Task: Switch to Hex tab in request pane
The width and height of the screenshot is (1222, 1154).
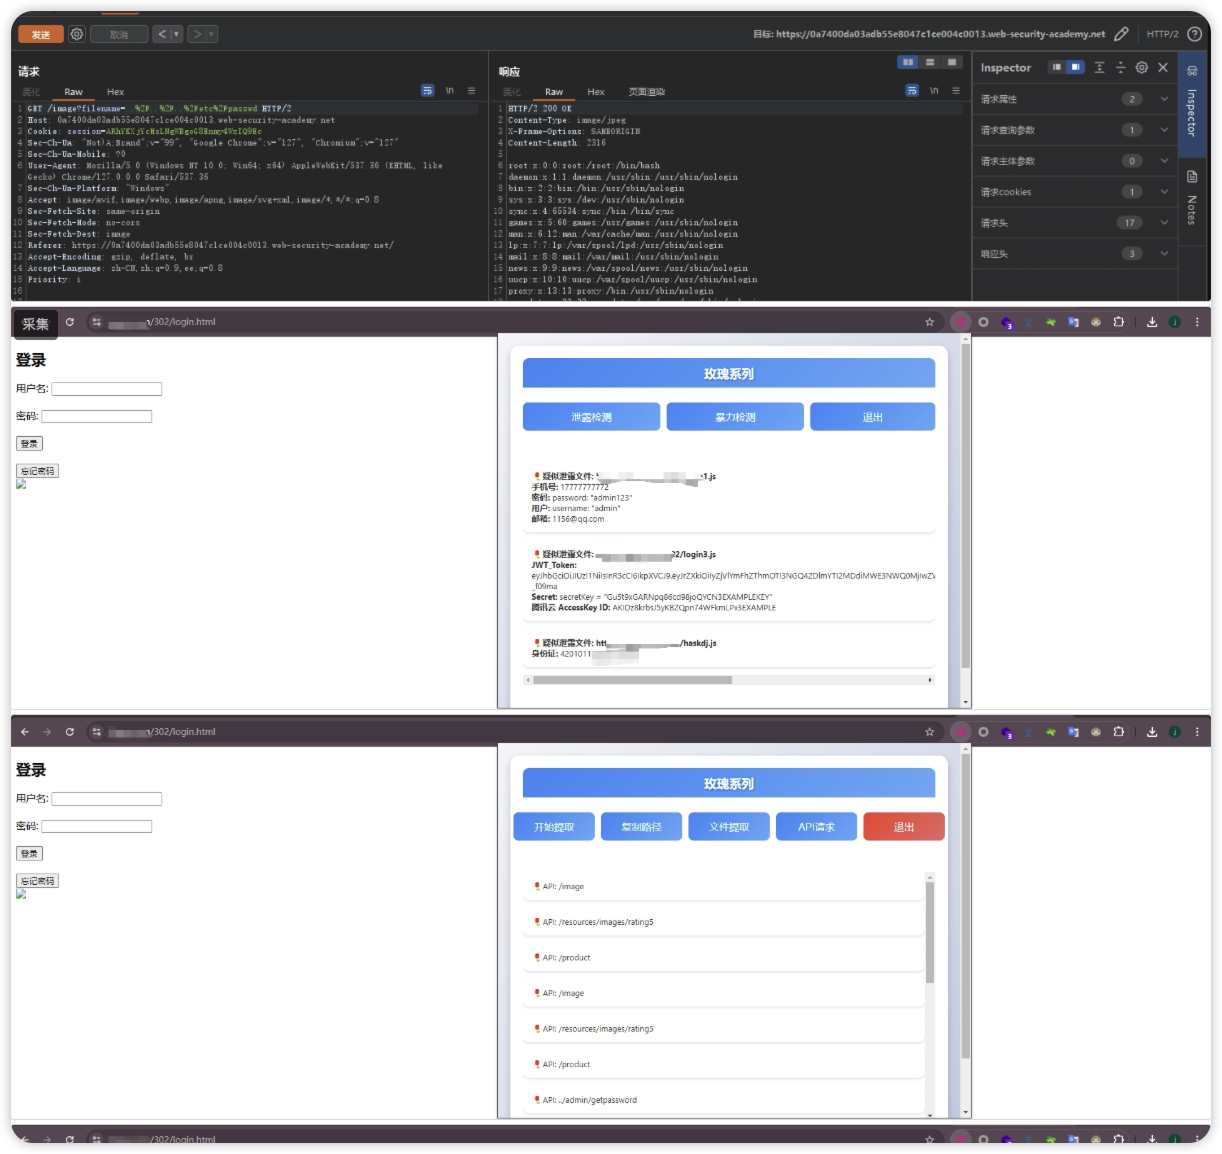Action: pos(116,92)
